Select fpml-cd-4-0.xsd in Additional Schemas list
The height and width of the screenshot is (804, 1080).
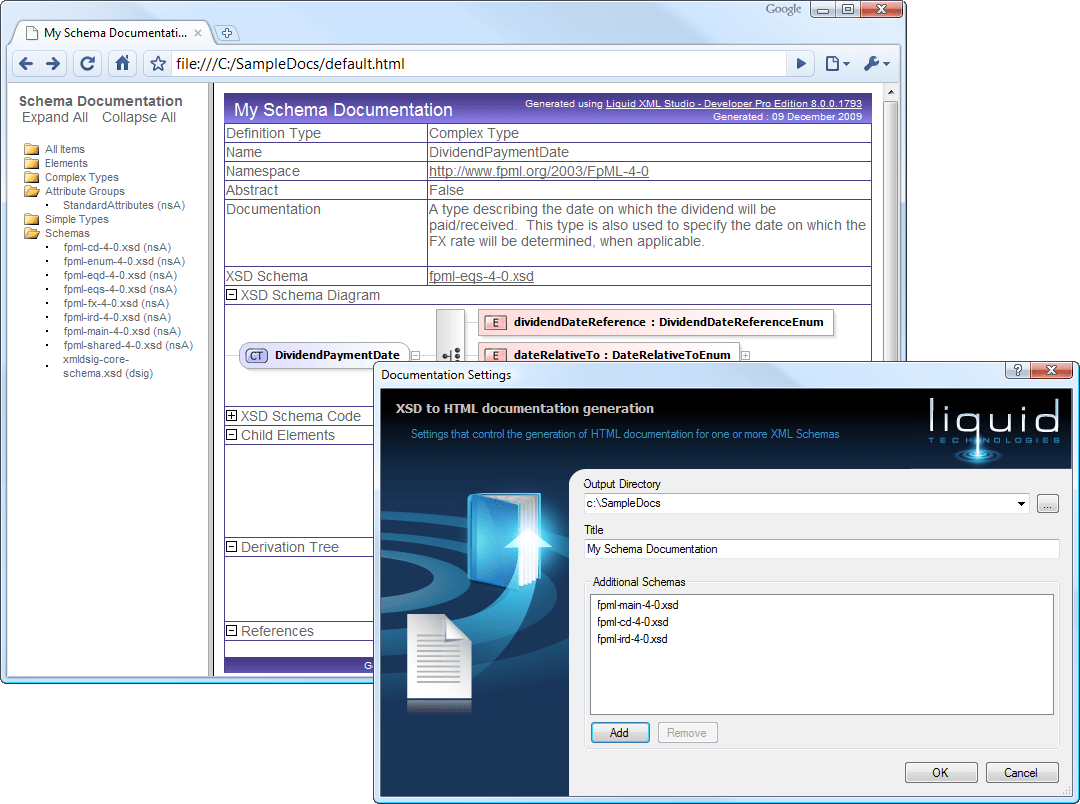coord(630,622)
